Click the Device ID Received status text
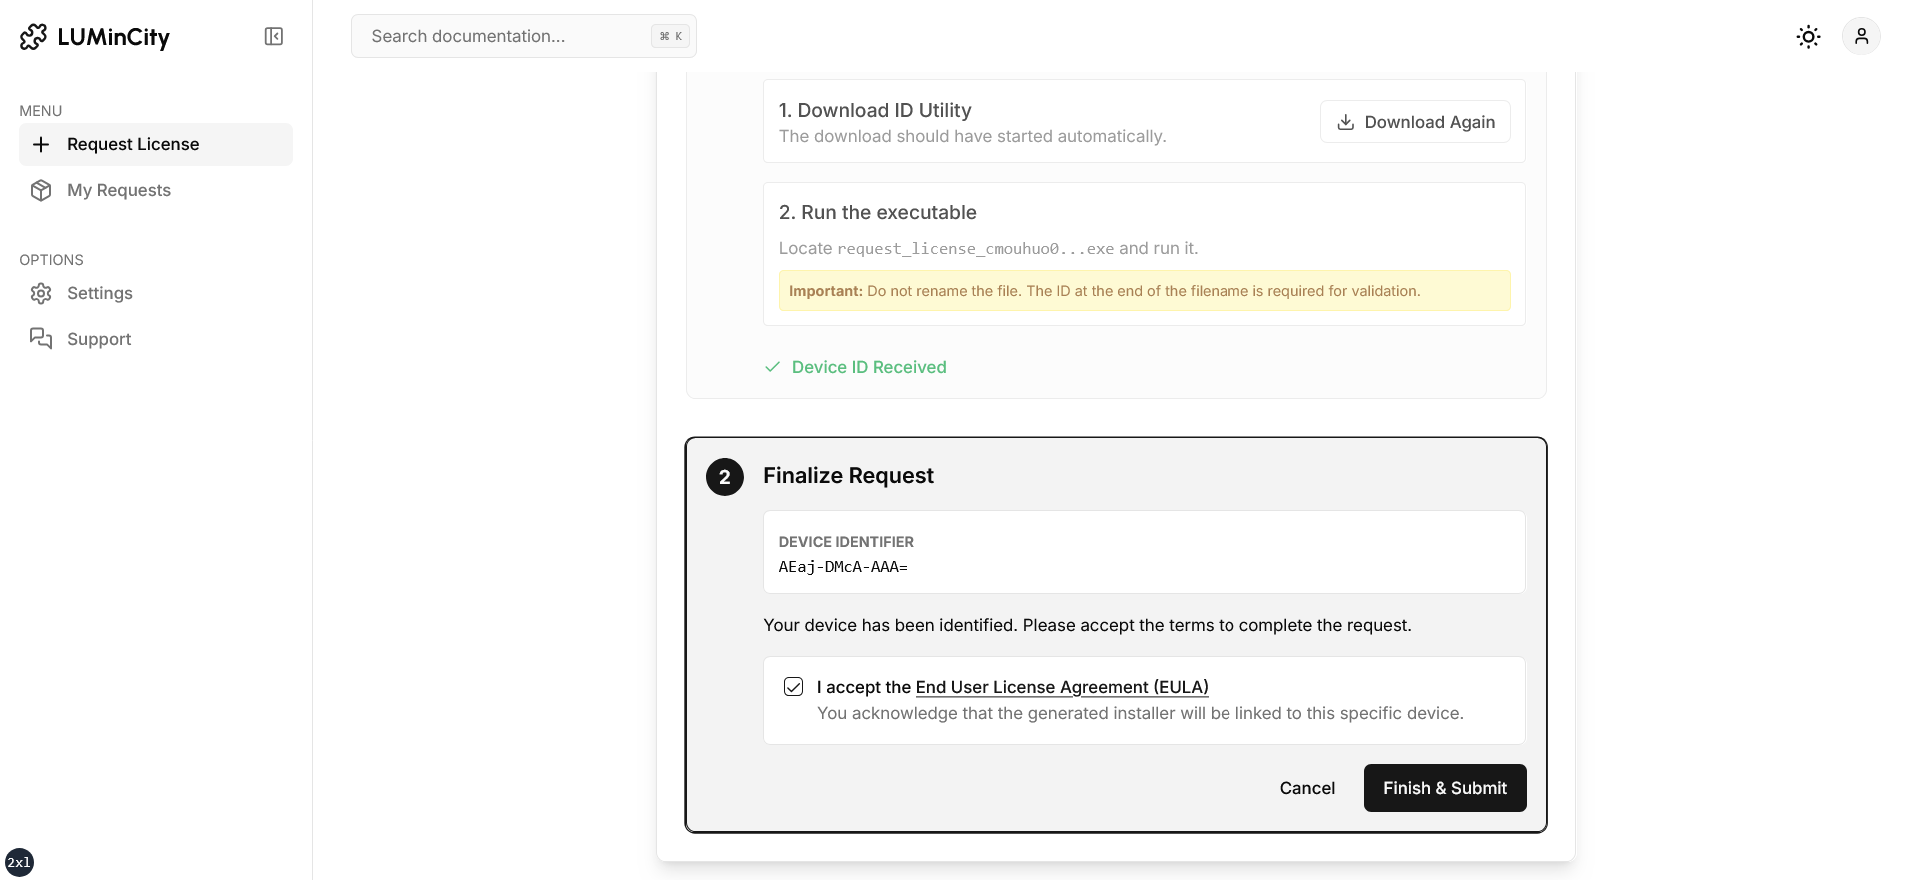The image size is (1920, 880). click(x=869, y=367)
